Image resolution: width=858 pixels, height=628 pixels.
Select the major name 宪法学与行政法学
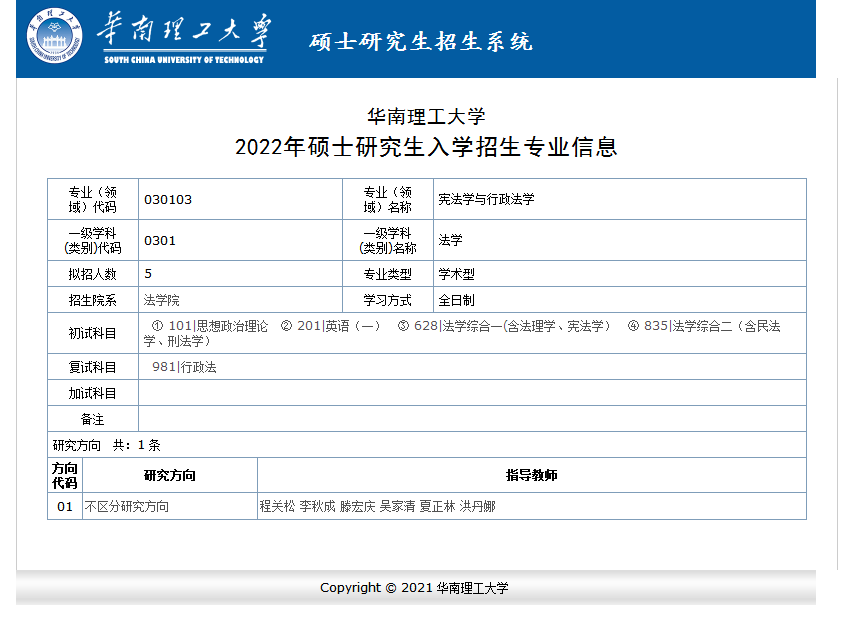[x=486, y=200]
